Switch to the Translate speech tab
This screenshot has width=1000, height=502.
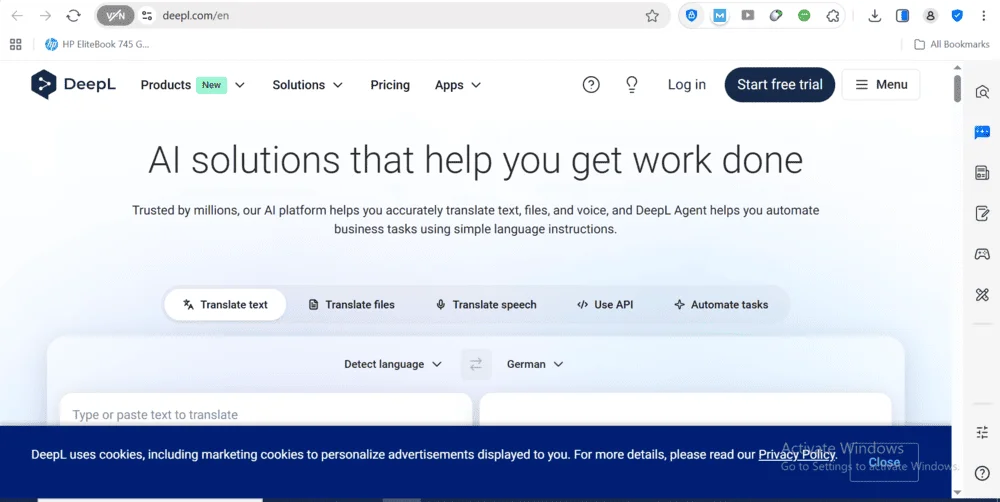tap(486, 305)
